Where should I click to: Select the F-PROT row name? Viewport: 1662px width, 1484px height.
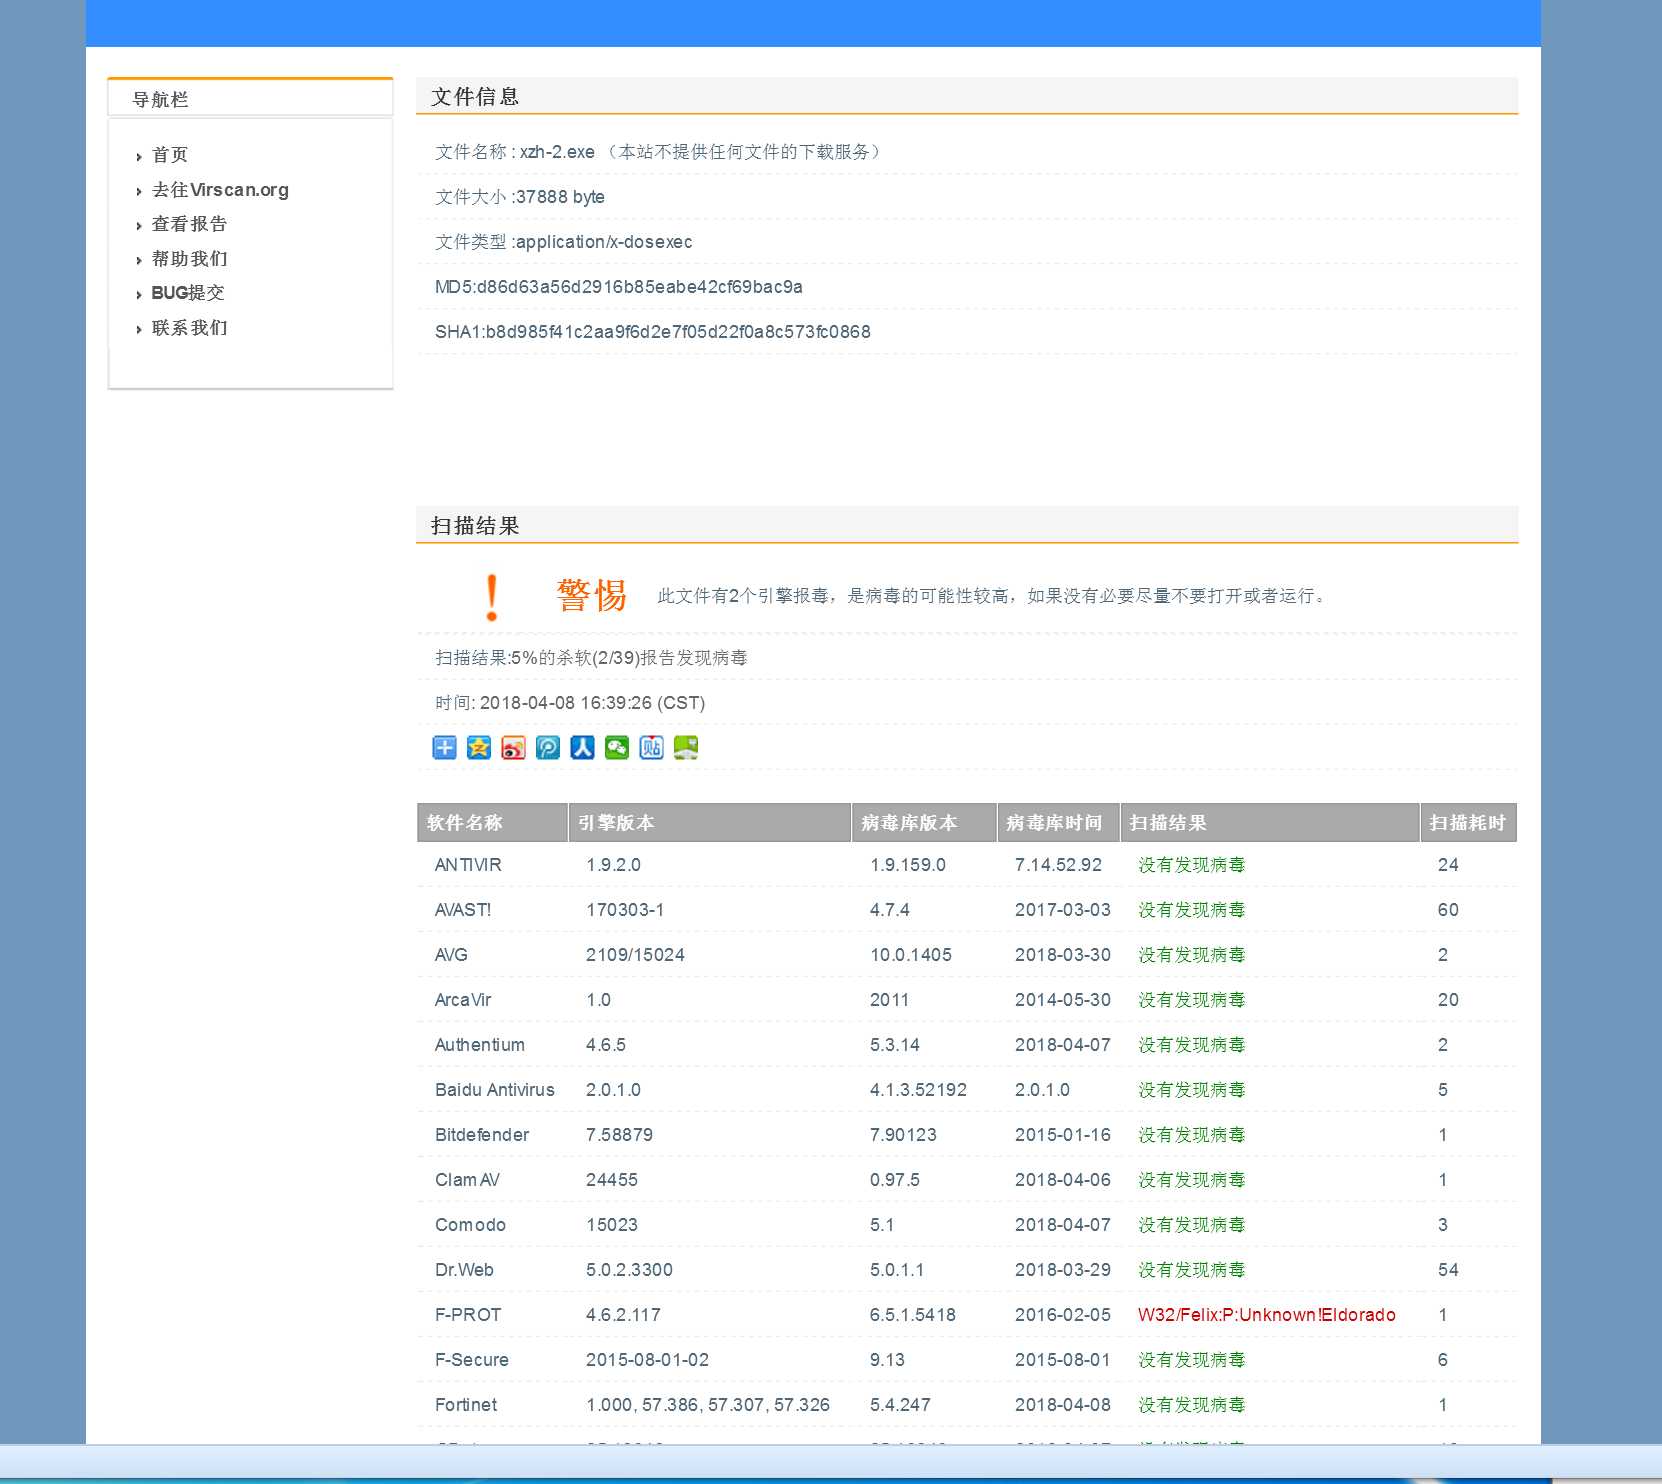click(x=468, y=1315)
